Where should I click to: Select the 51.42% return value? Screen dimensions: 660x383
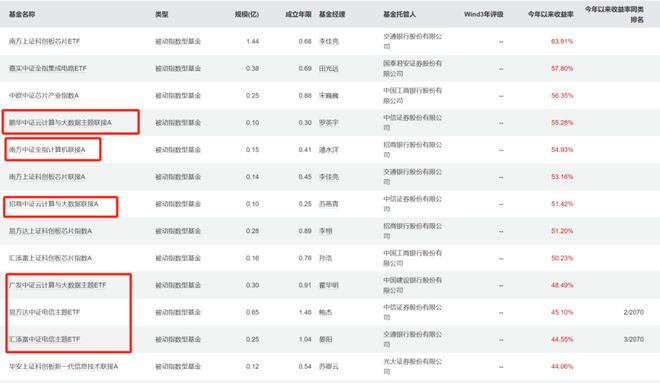(562, 204)
